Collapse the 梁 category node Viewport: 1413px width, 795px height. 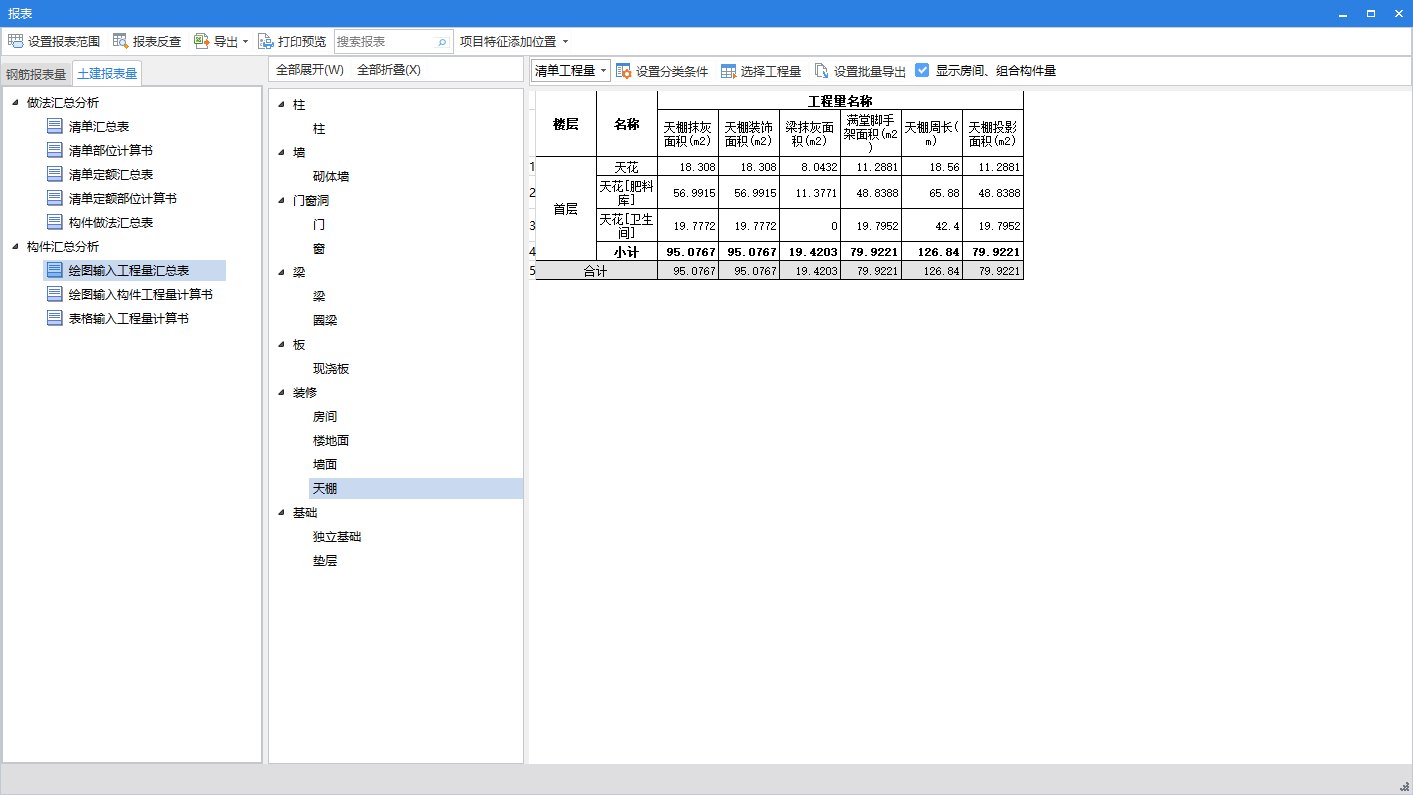[281, 272]
